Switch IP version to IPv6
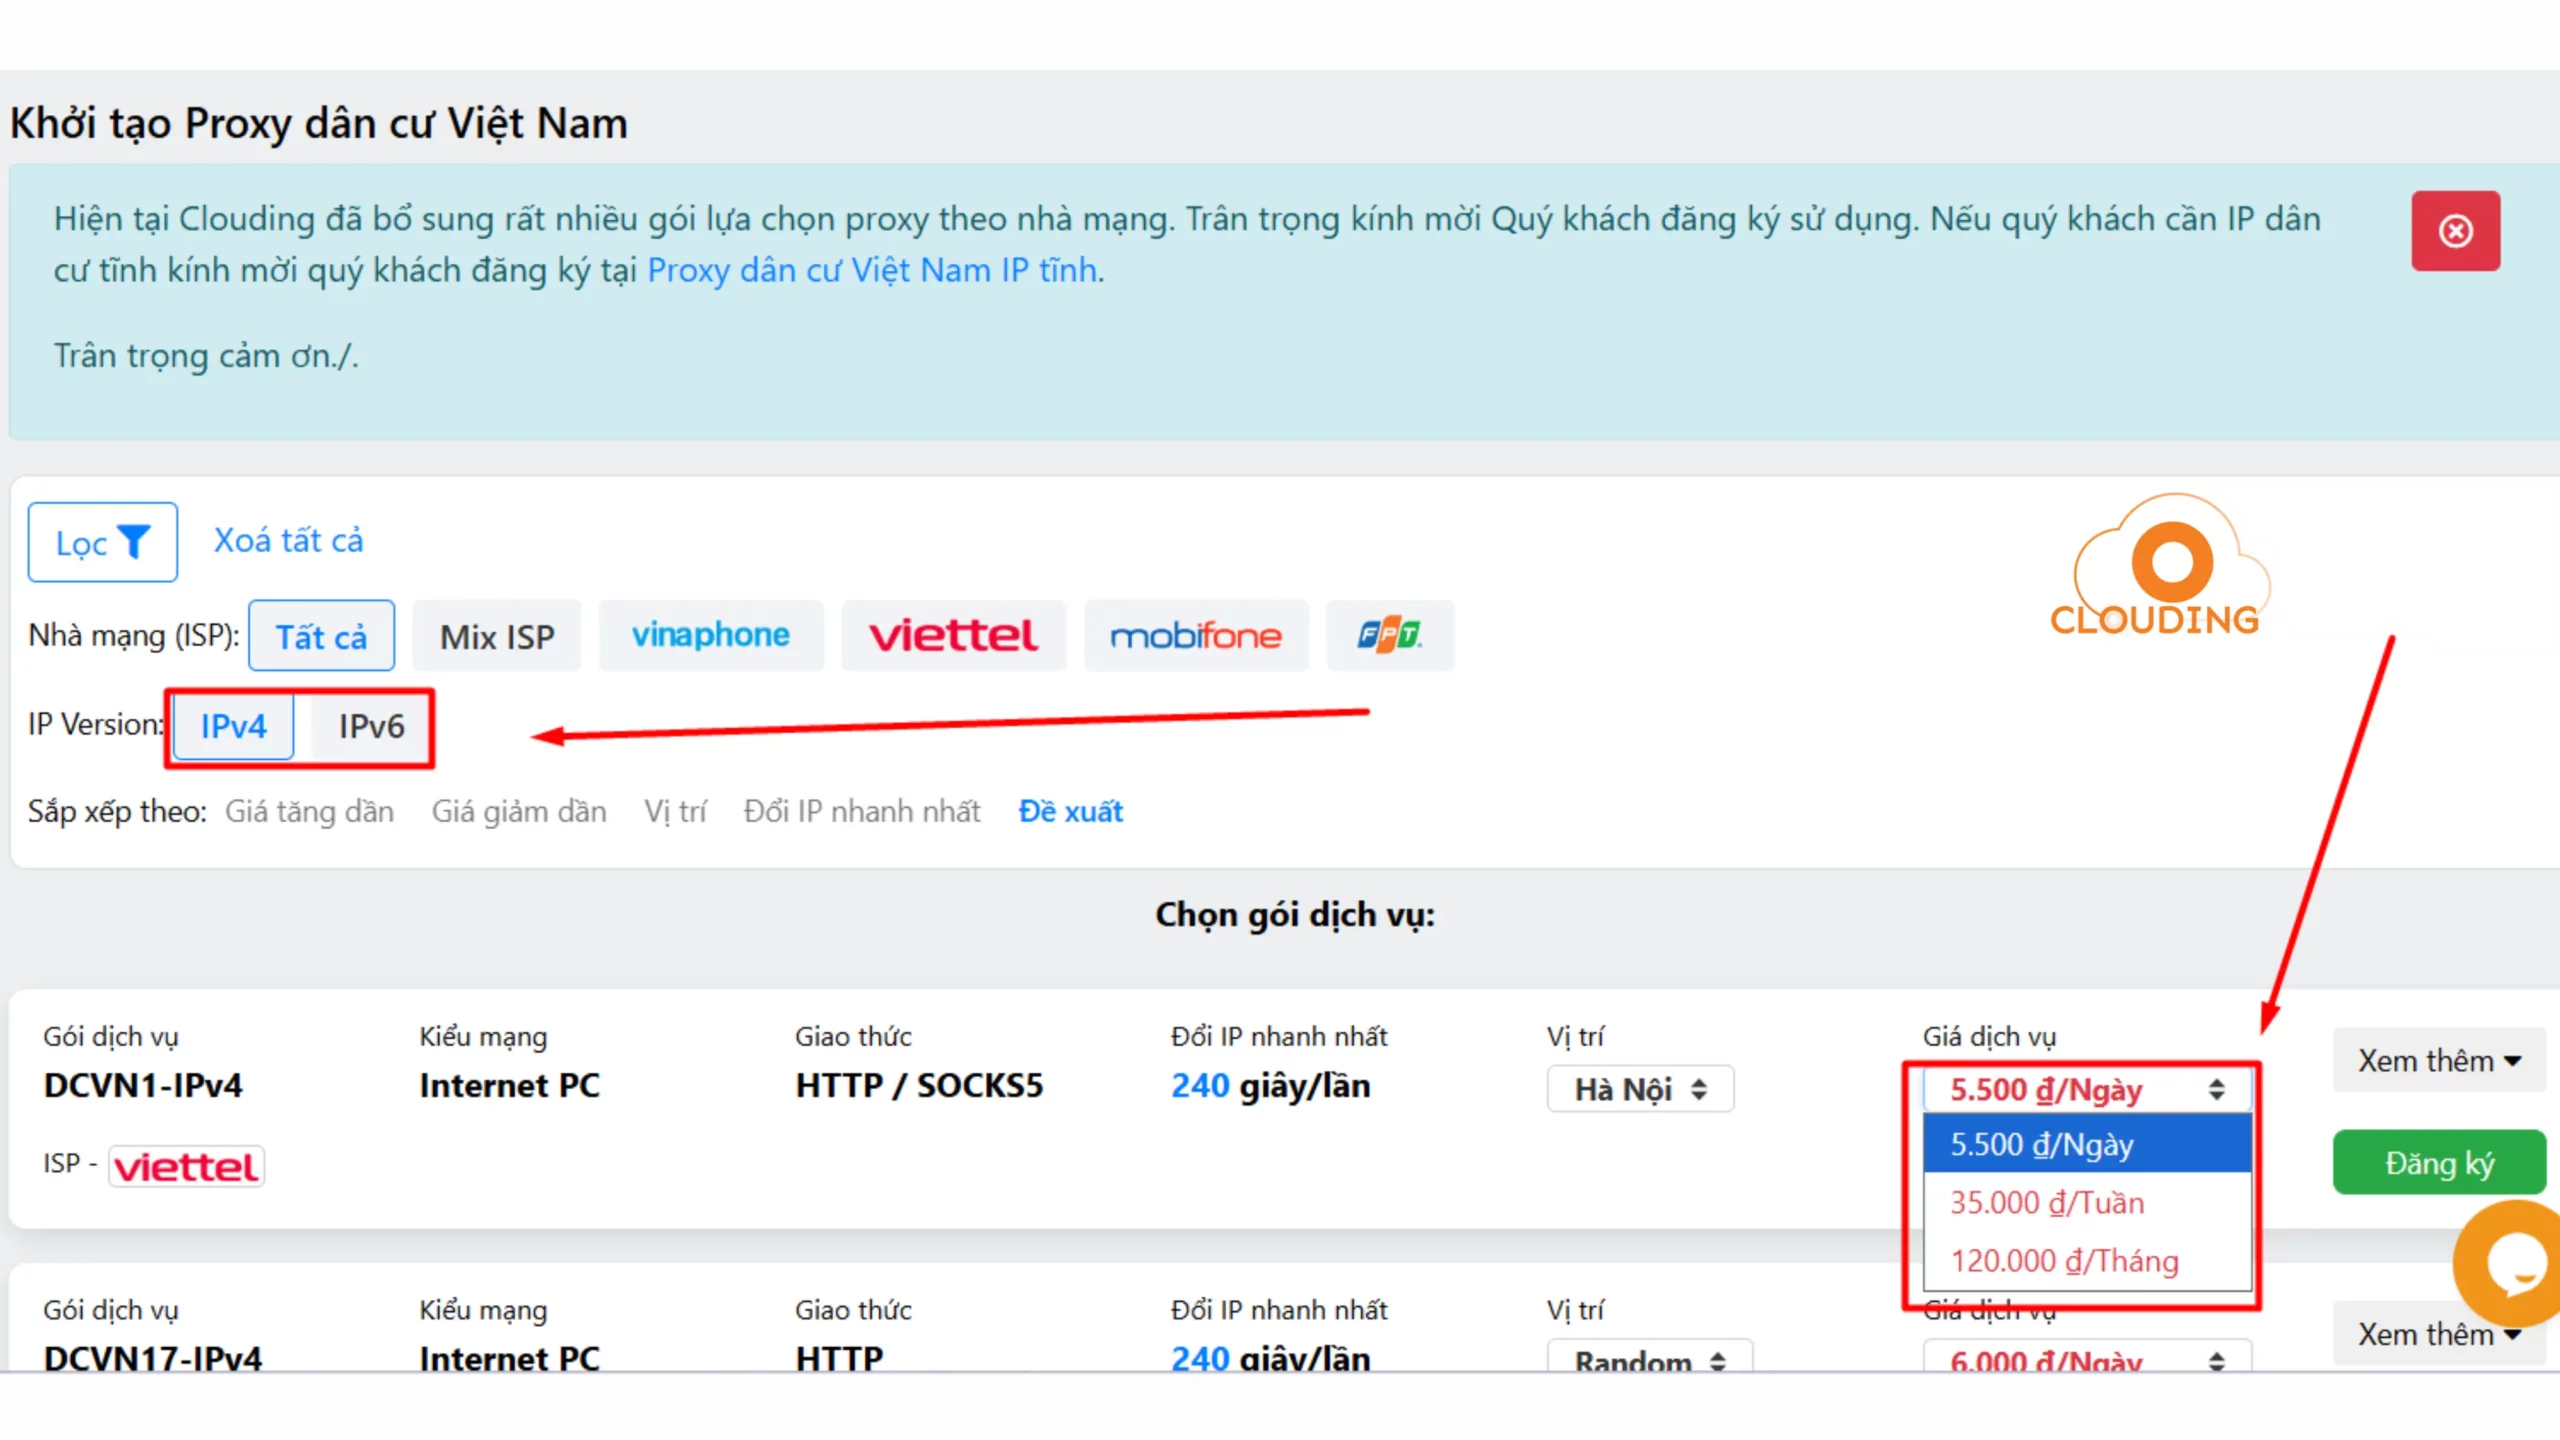2560x1440 pixels. tap(371, 726)
